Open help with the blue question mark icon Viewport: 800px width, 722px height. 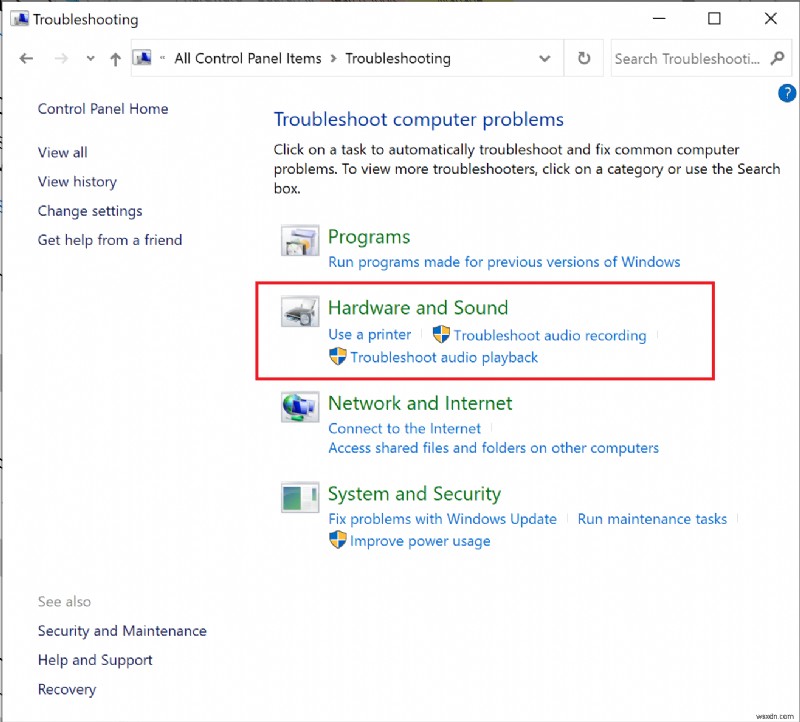point(787,93)
